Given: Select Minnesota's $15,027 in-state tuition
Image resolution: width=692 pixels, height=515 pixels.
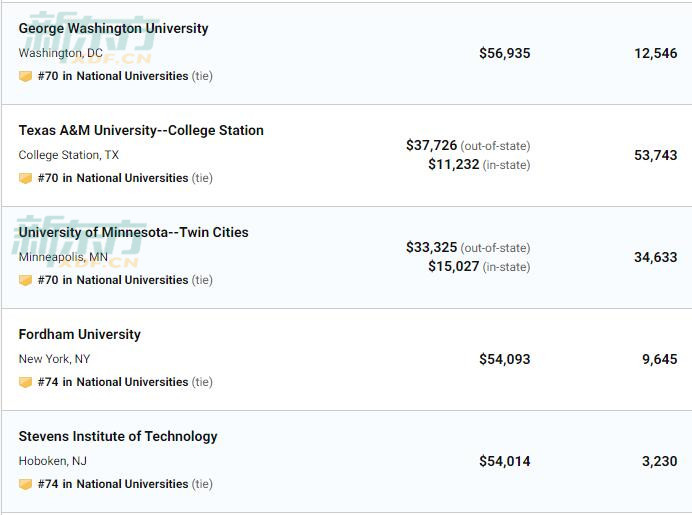Looking at the screenshot, I should coord(454,267).
